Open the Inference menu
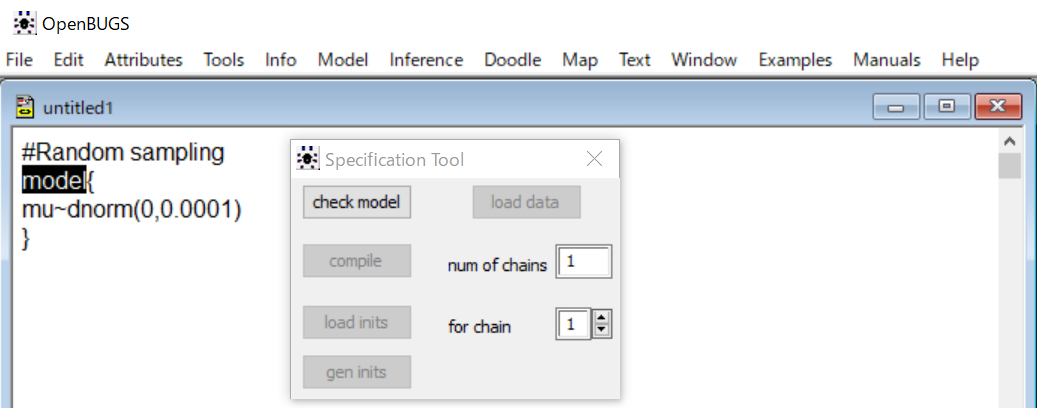The width and height of the screenshot is (1037, 408). [426, 60]
